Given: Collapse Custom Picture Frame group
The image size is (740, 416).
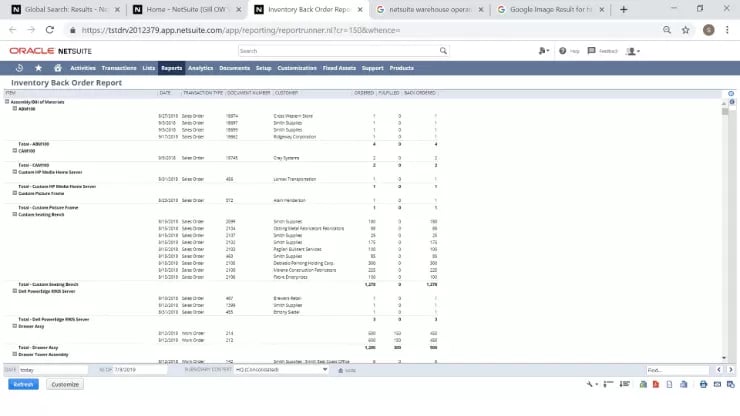Looking at the screenshot, I should point(15,193).
